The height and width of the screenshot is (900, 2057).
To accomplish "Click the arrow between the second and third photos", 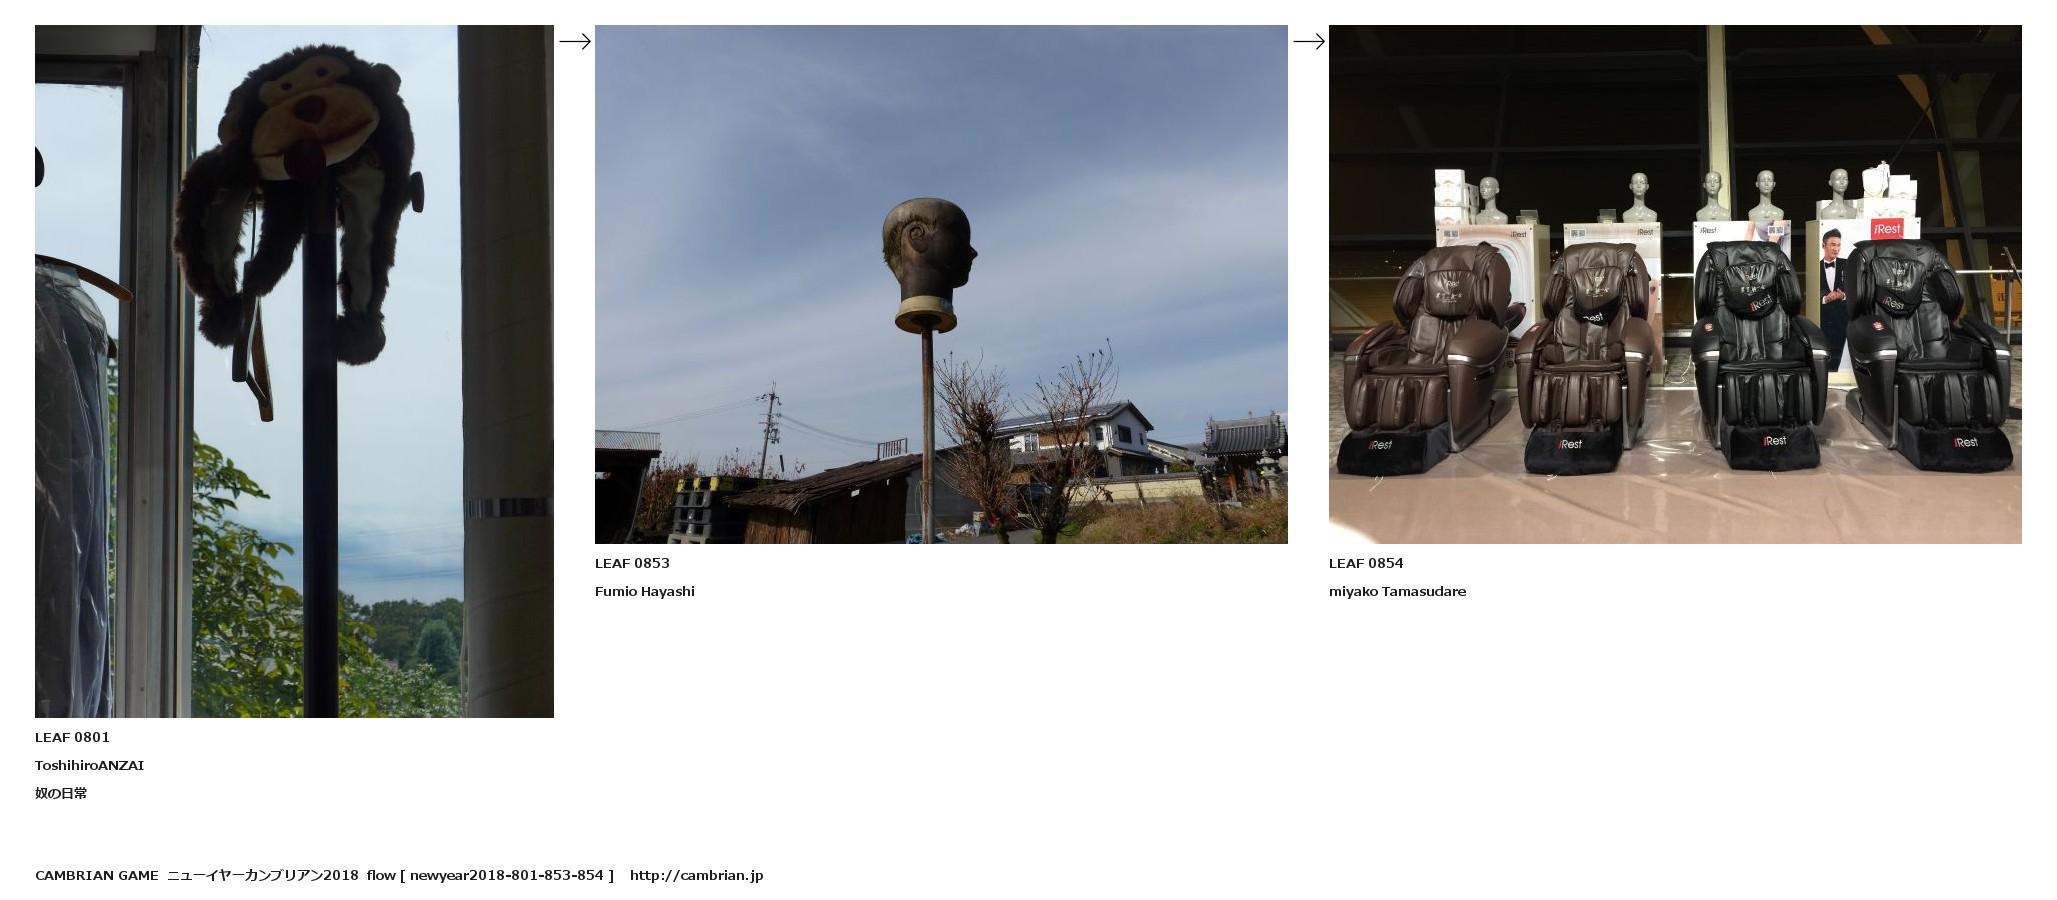I will coord(1308,41).
